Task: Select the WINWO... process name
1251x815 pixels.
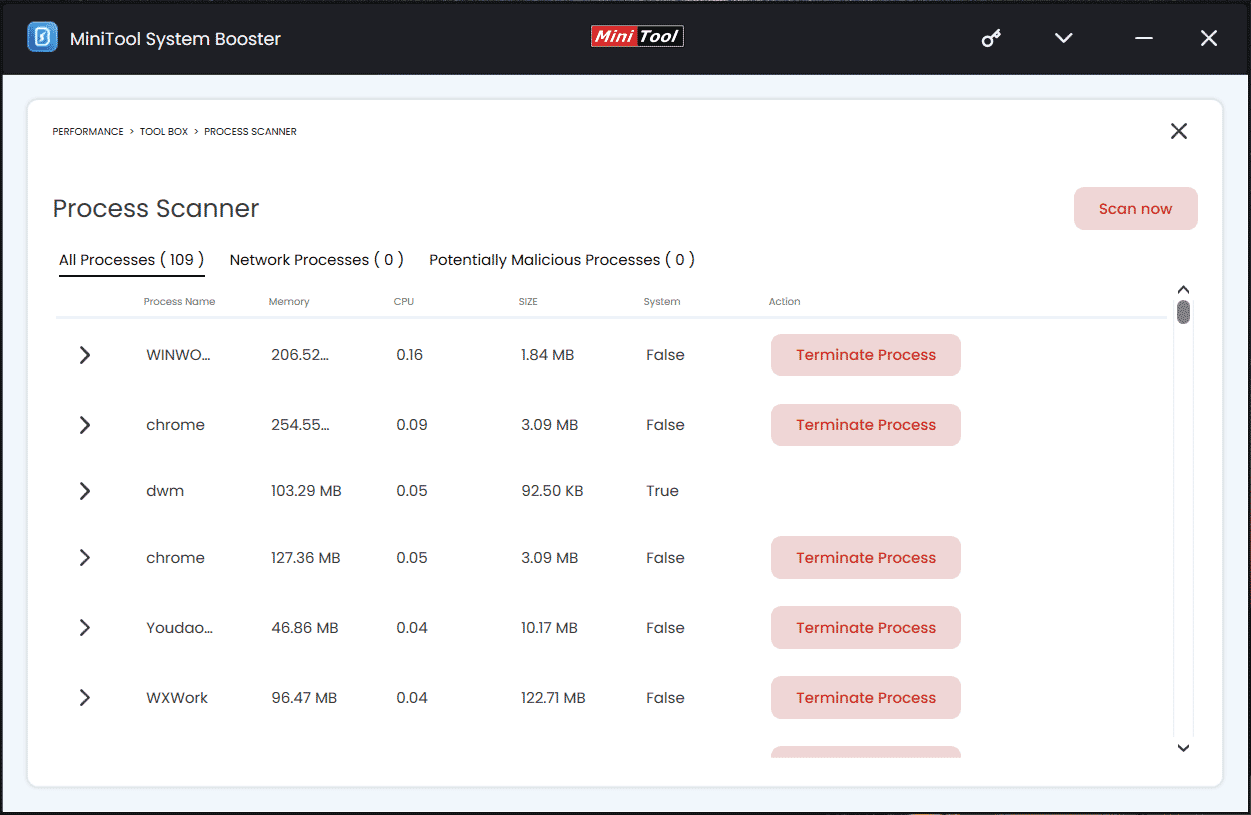Action: pos(179,355)
